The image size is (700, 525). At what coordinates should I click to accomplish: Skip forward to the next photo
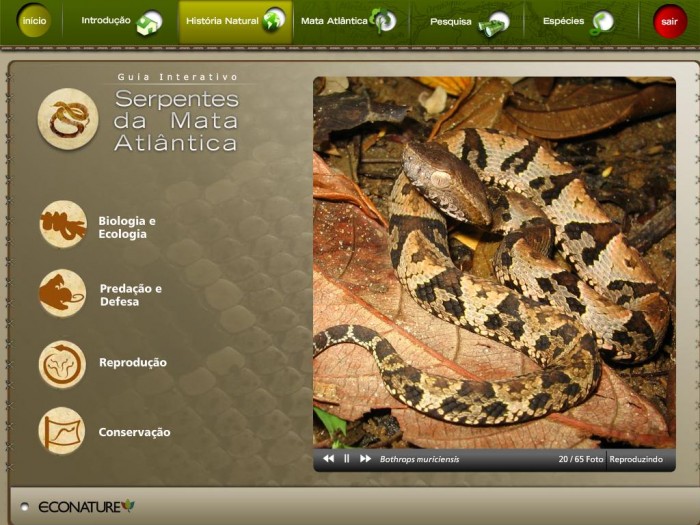coord(365,458)
